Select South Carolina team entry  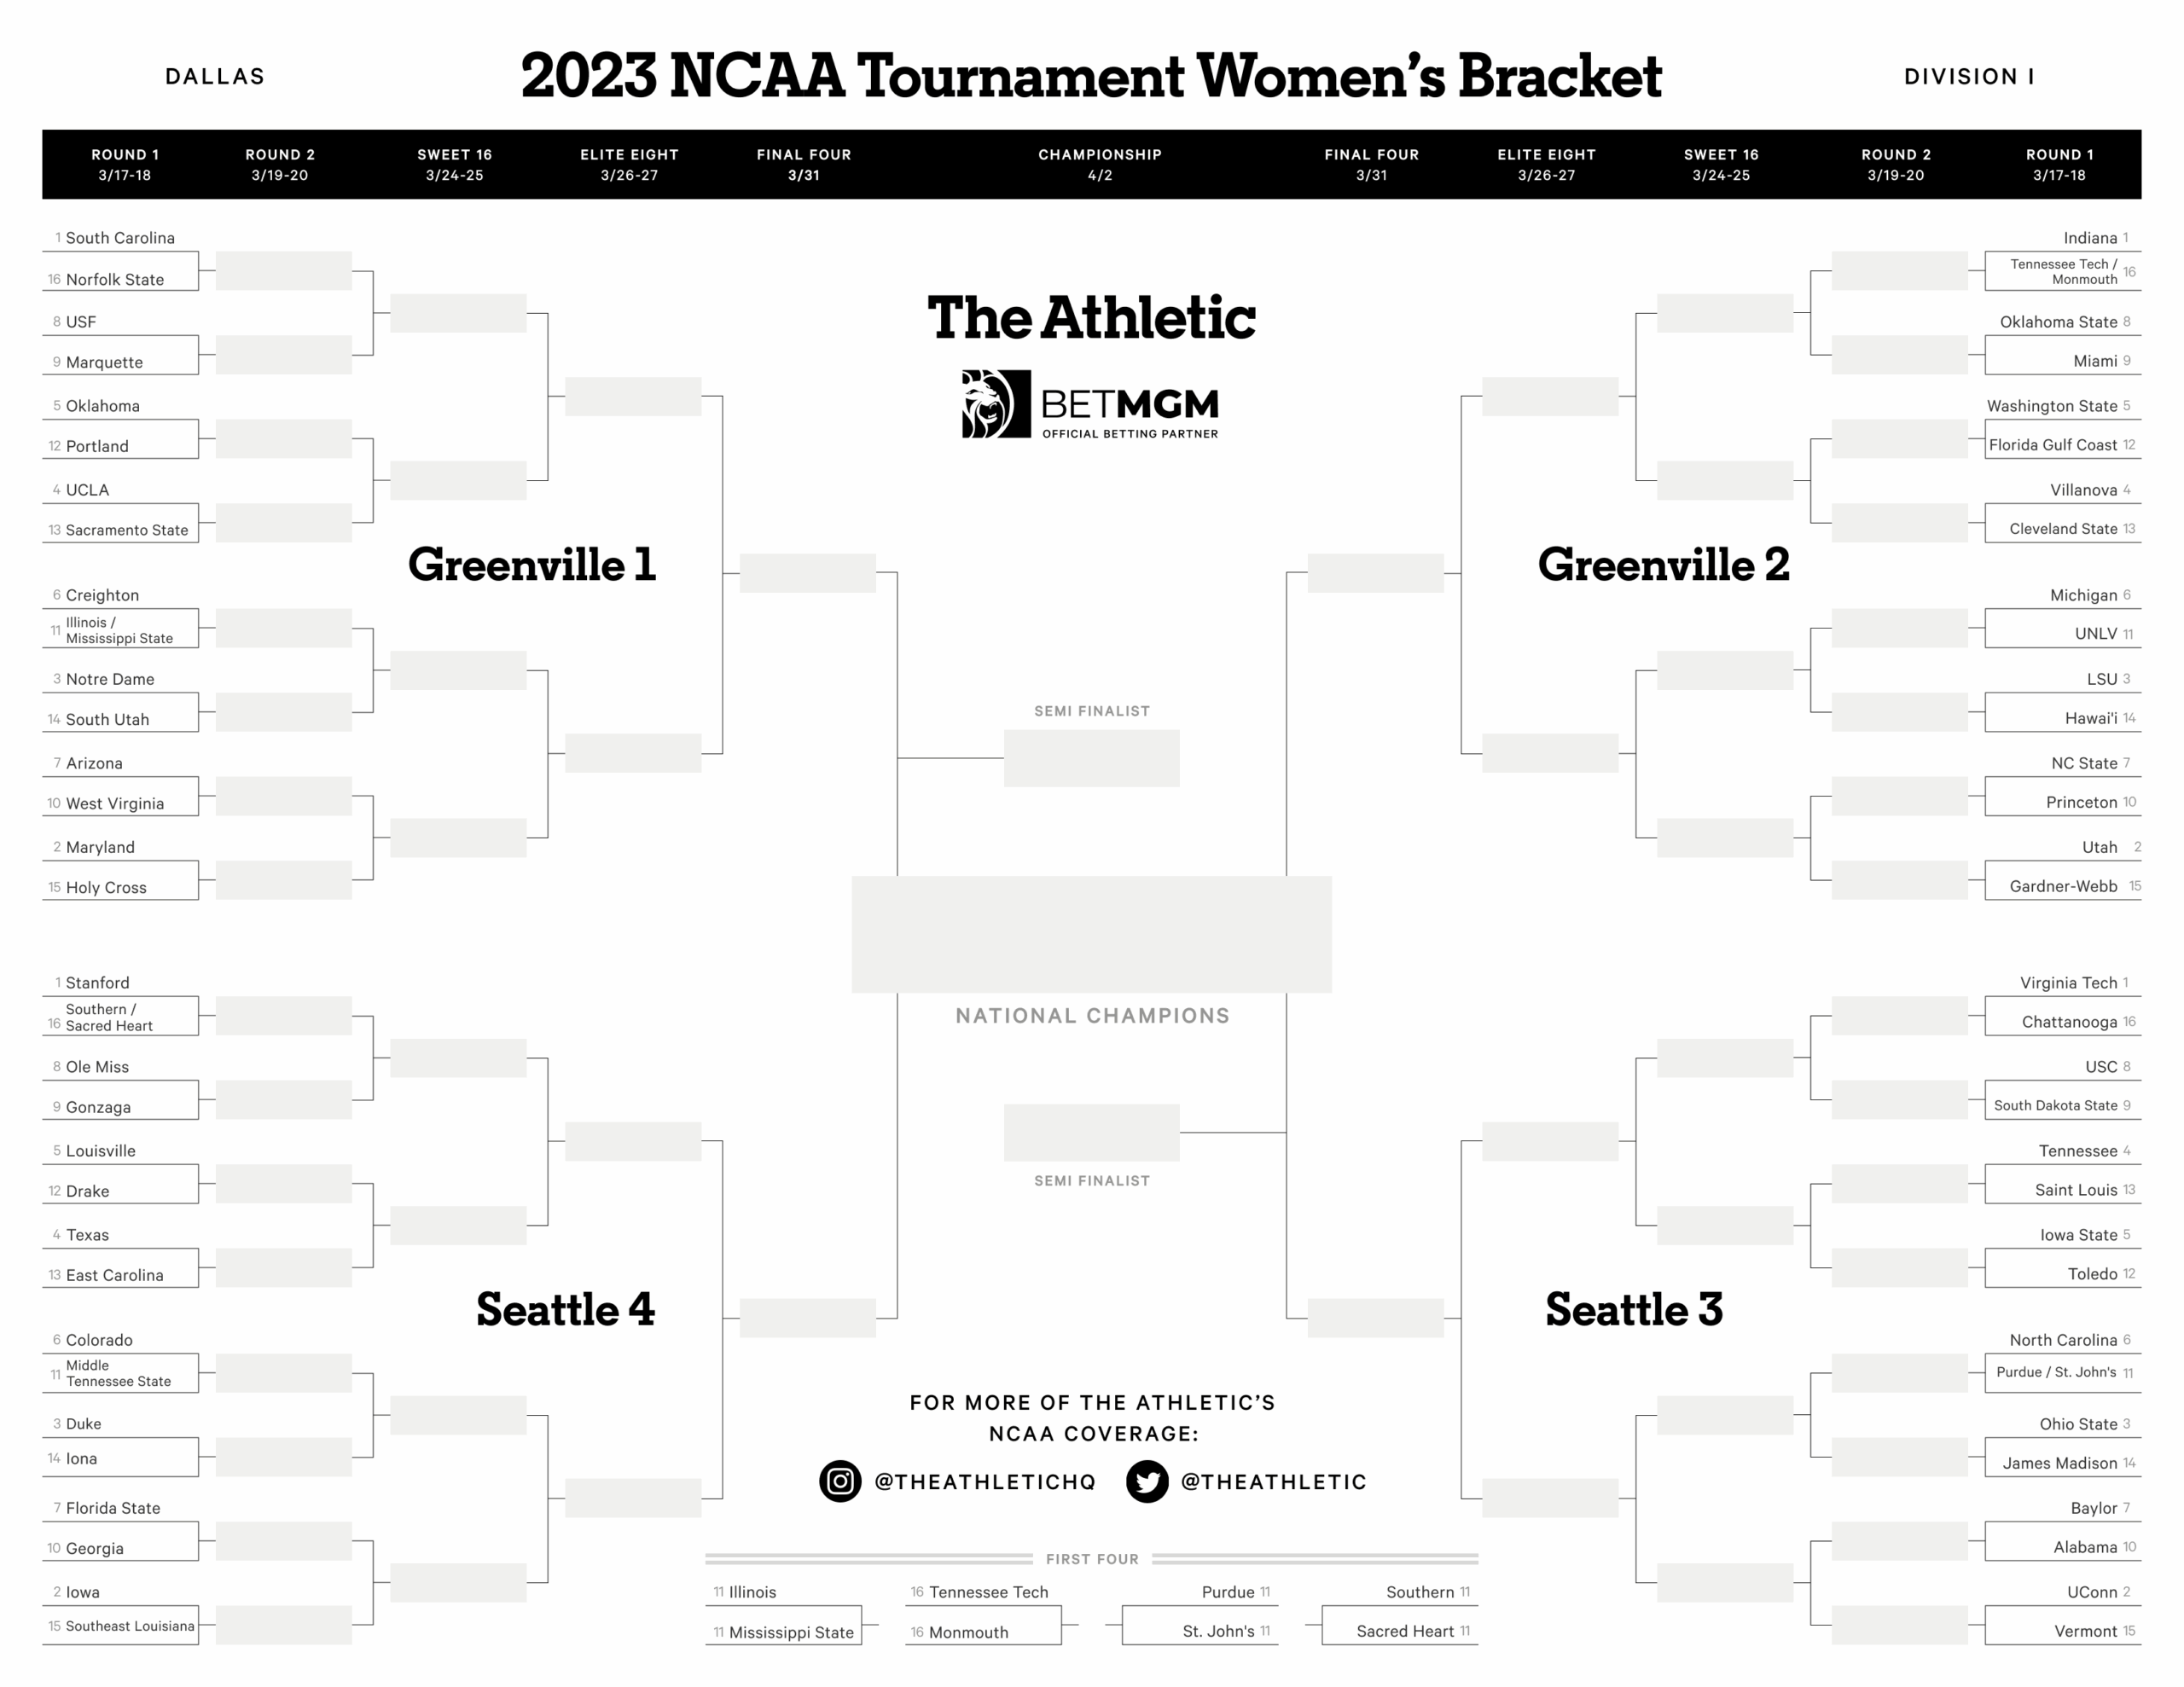pyautogui.click(x=120, y=238)
